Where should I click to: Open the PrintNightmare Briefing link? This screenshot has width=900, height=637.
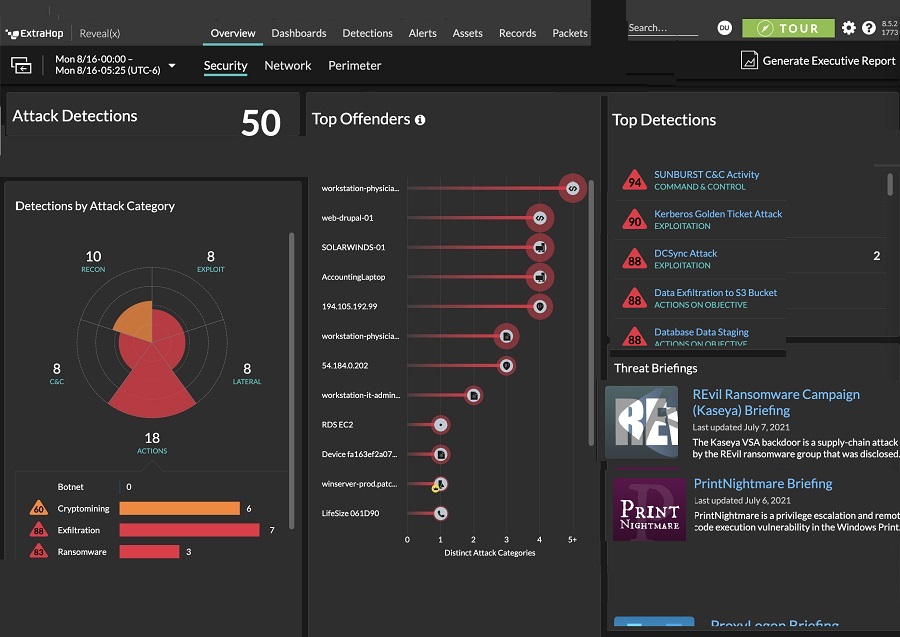point(763,484)
